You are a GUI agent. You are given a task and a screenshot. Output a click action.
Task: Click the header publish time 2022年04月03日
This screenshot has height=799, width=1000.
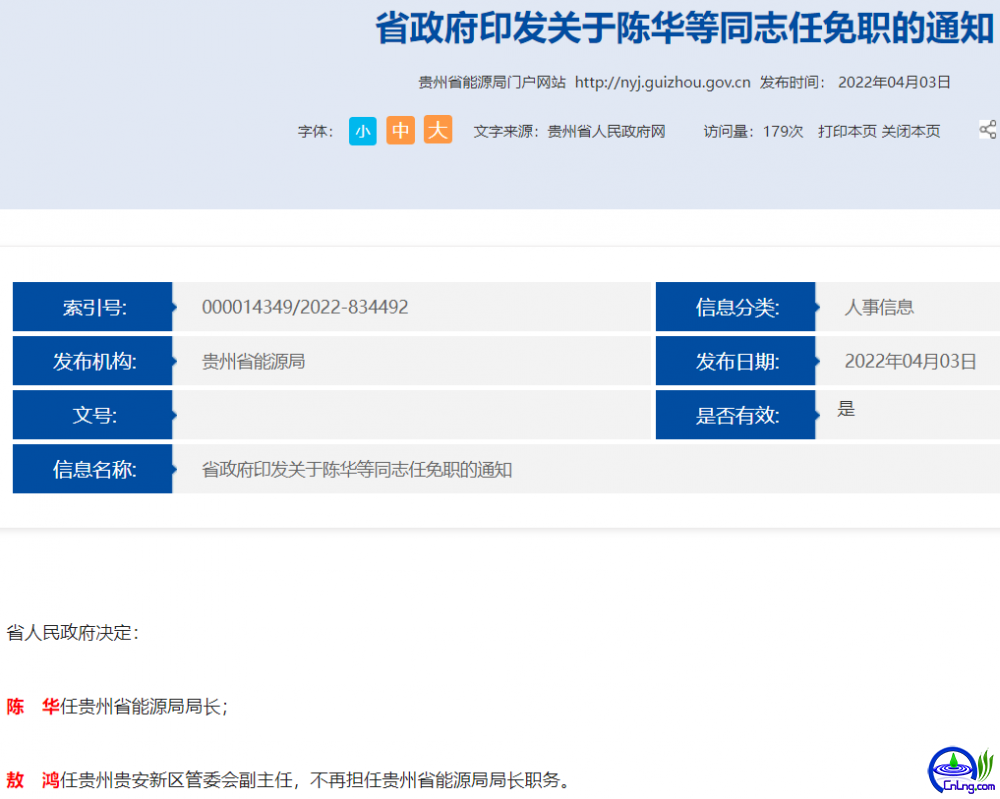[894, 82]
